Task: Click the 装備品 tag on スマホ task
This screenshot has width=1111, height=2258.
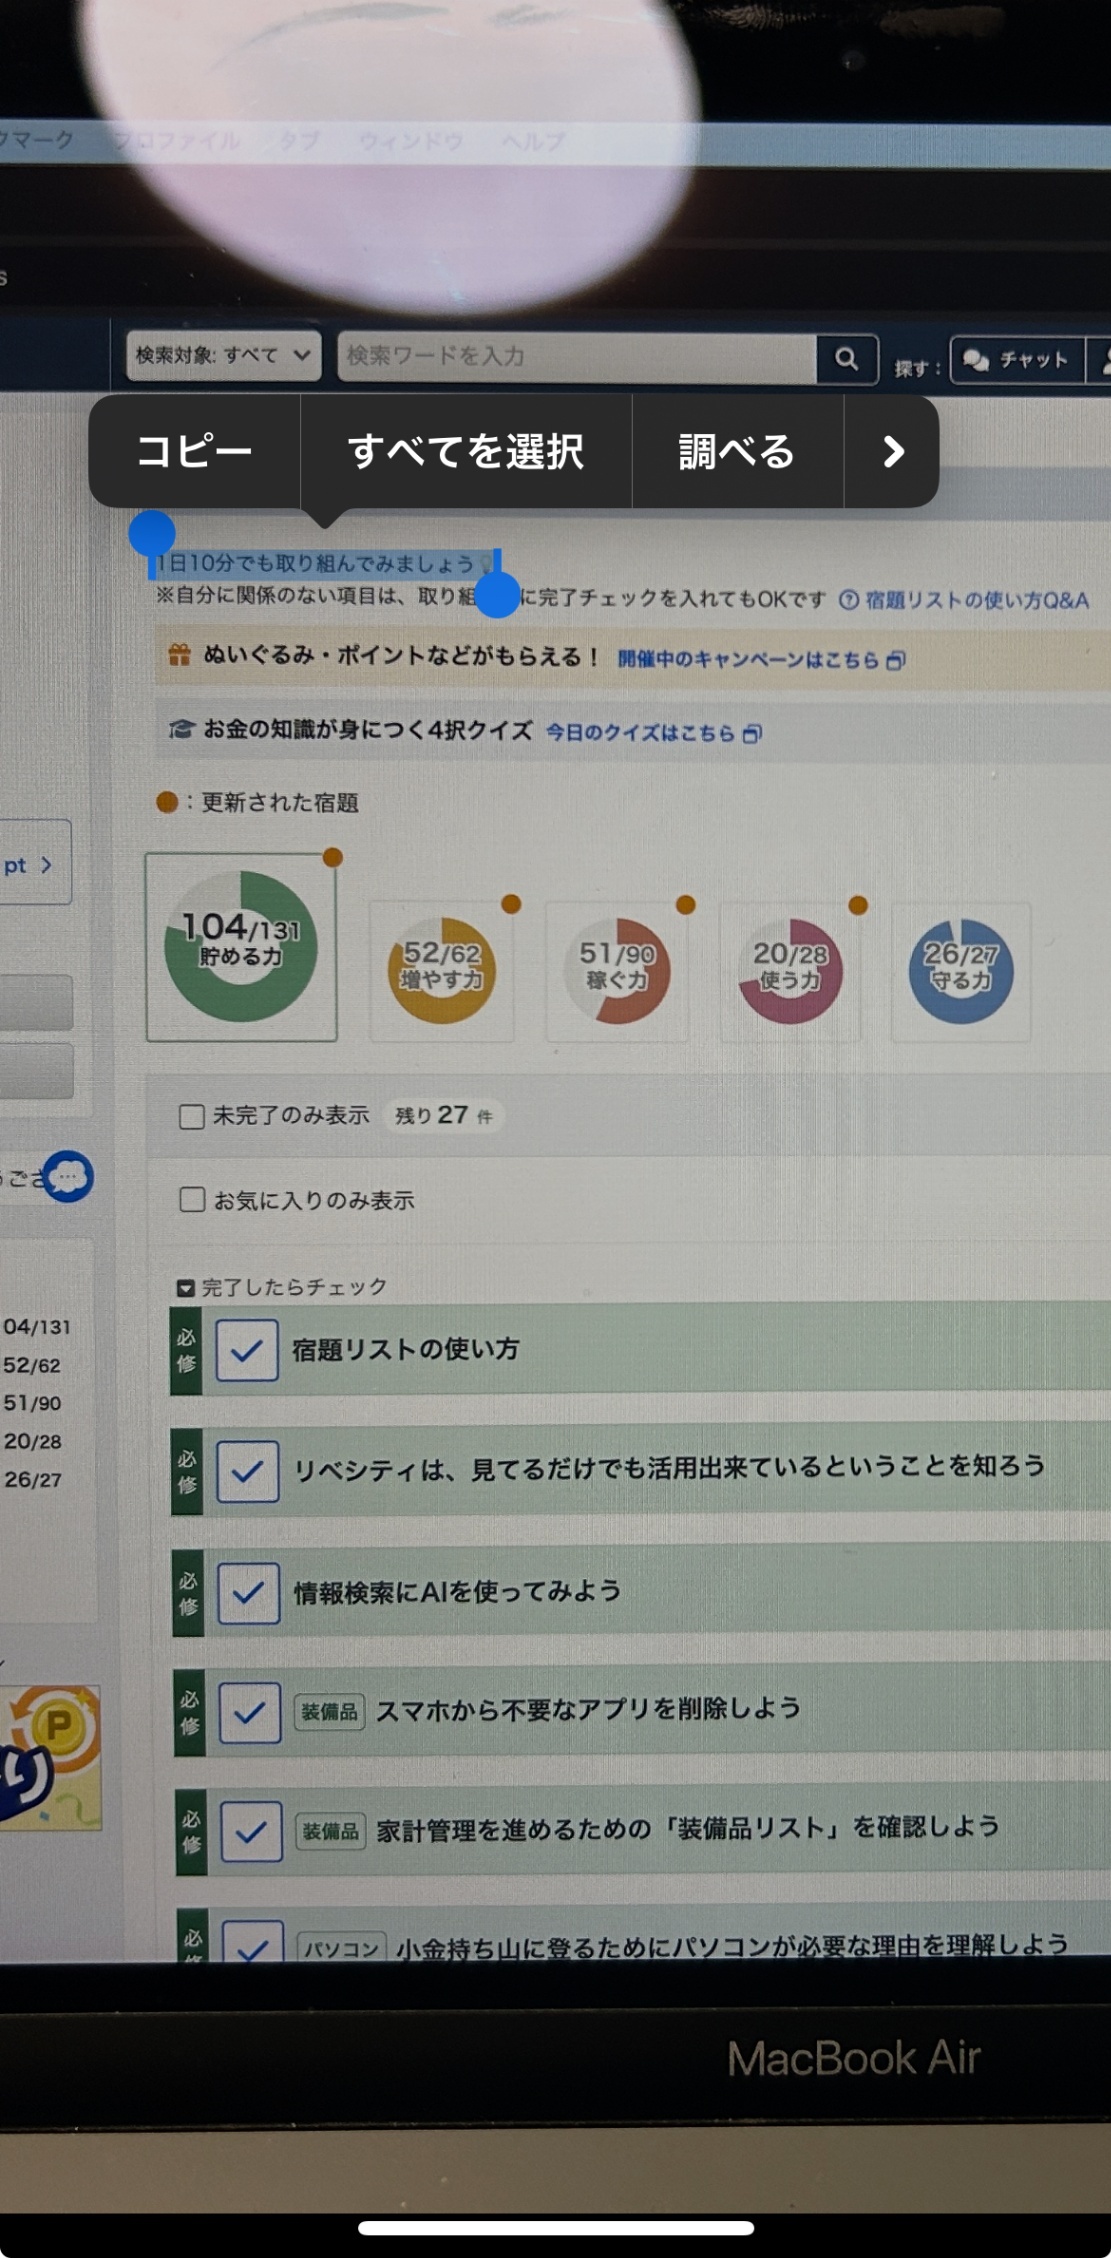Action: coord(329,1712)
